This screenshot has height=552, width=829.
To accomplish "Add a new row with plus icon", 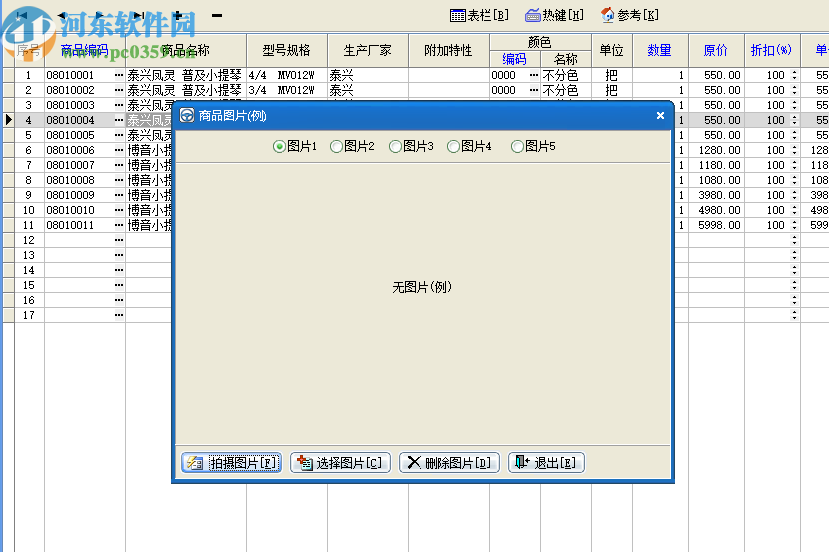I will (178, 15).
